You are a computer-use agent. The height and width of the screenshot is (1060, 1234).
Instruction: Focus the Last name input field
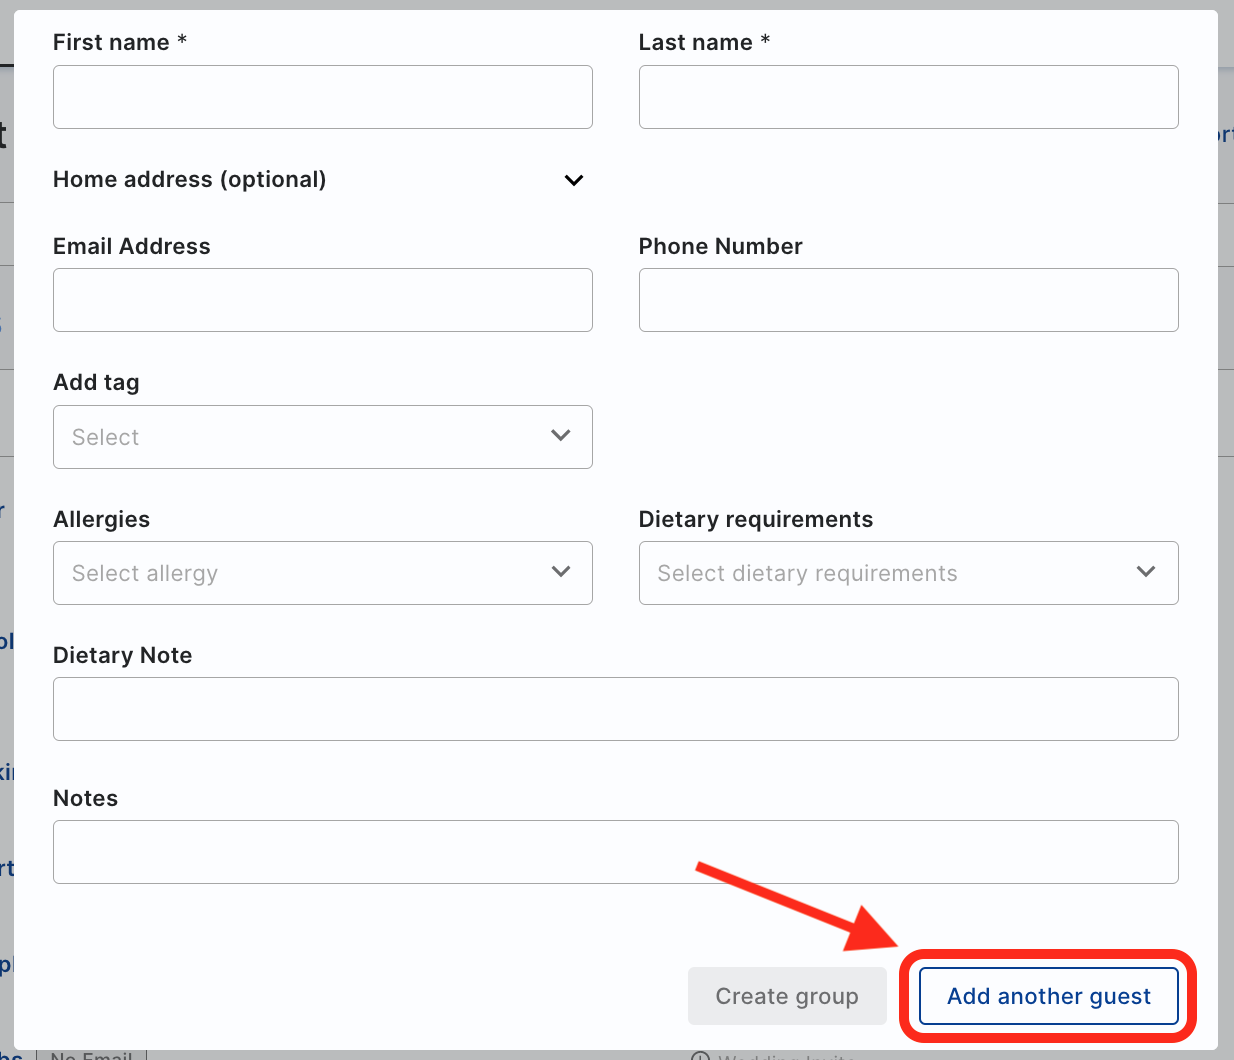point(909,97)
